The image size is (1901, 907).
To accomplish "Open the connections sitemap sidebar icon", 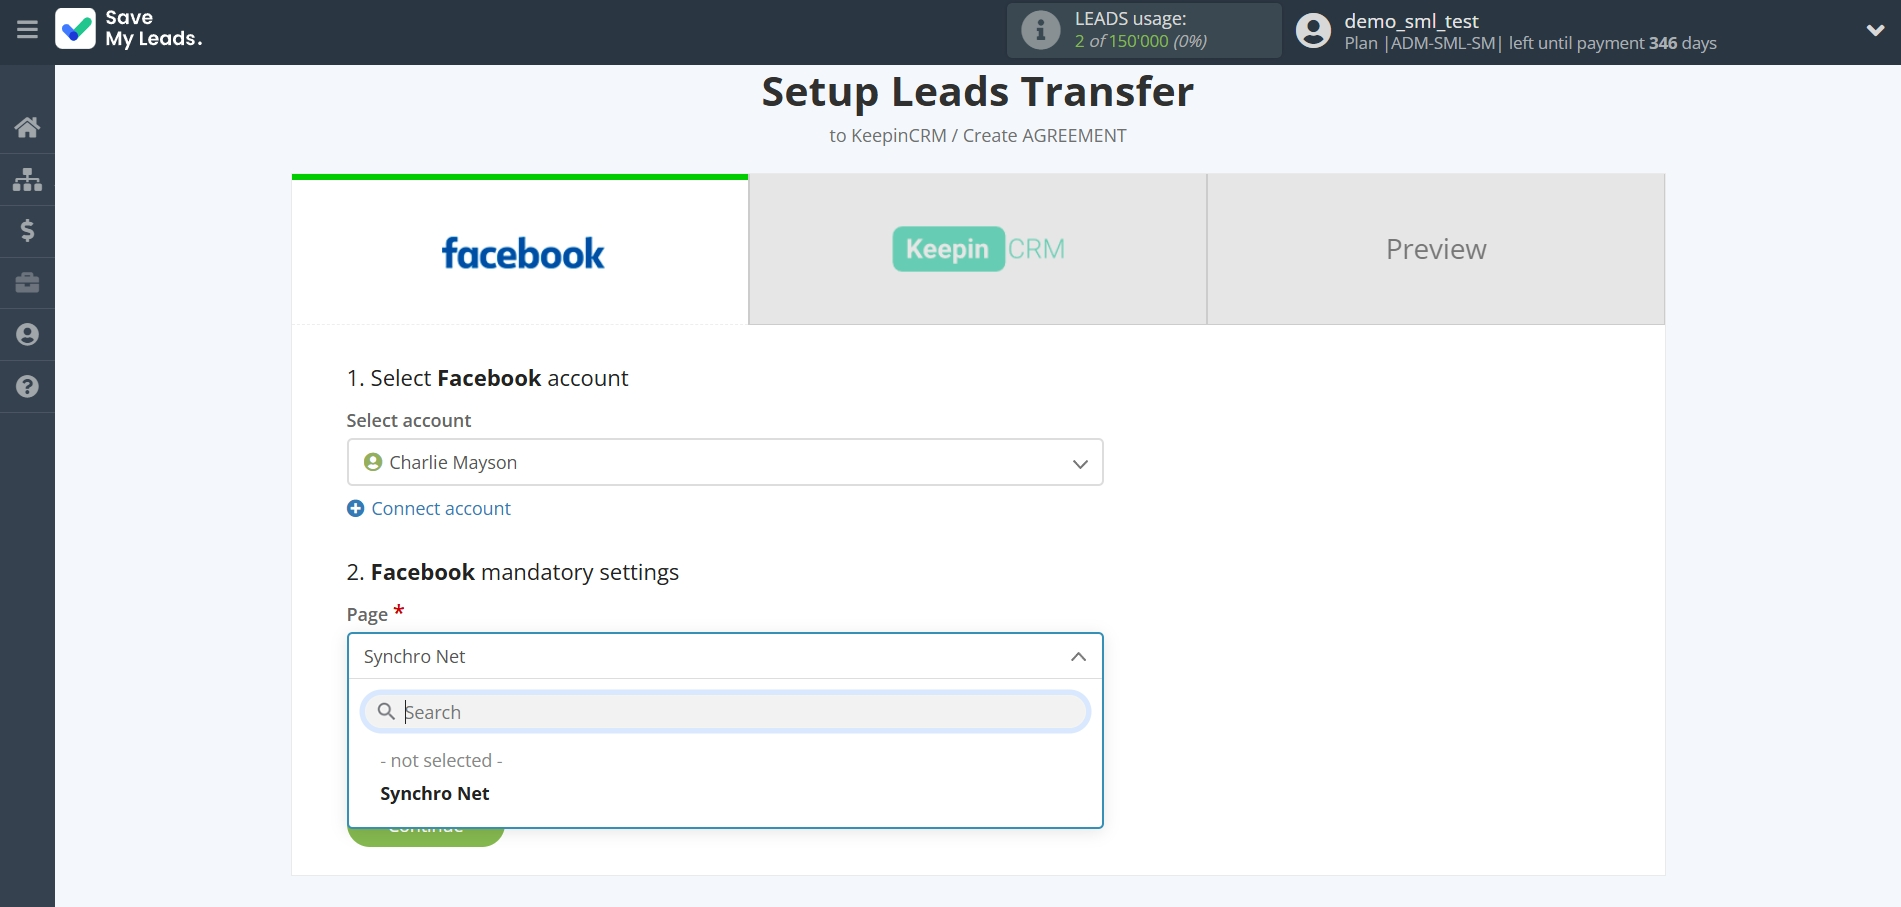I will [27, 179].
